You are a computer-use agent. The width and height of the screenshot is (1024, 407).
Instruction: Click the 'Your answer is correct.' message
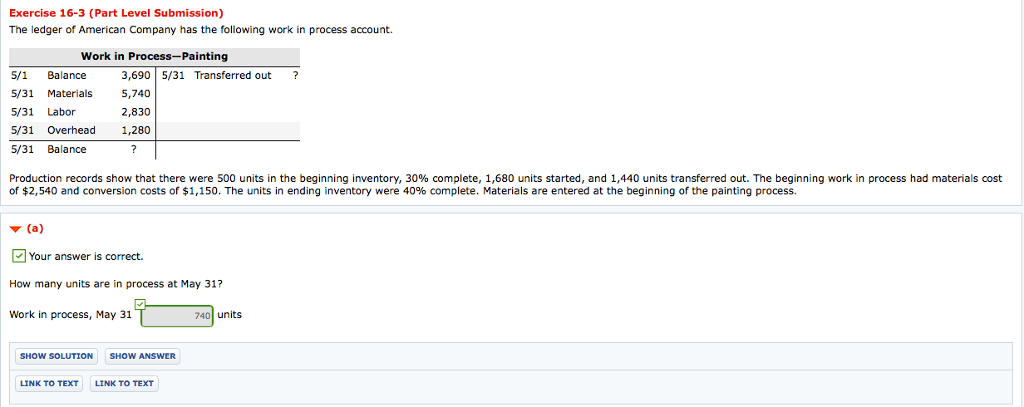pyautogui.click(x=85, y=256)
